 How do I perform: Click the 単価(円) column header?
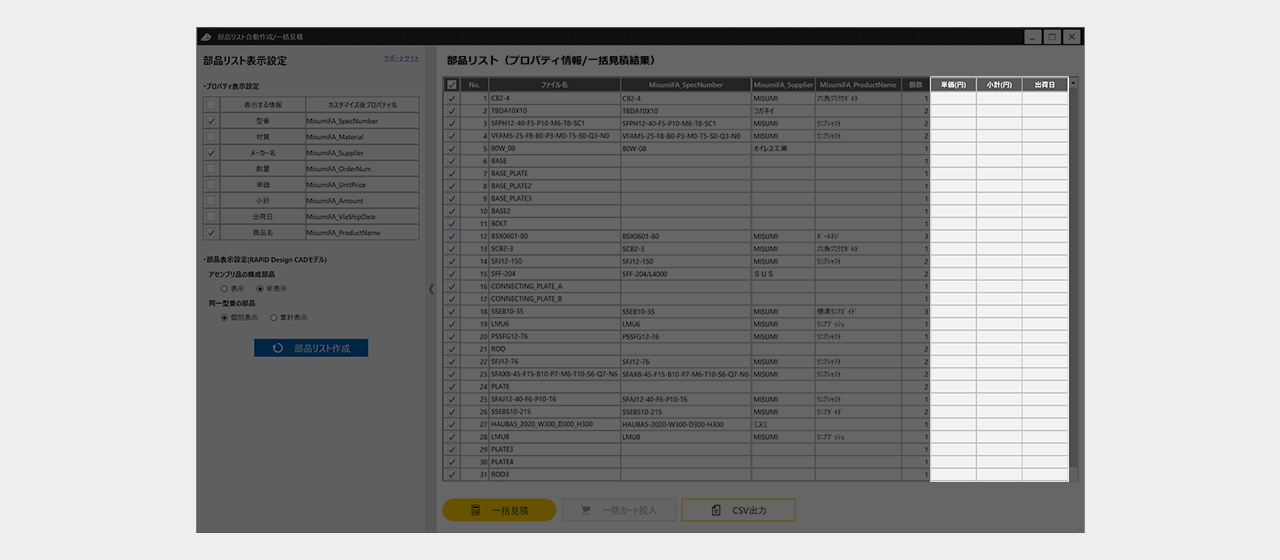[x=953, y=85]
